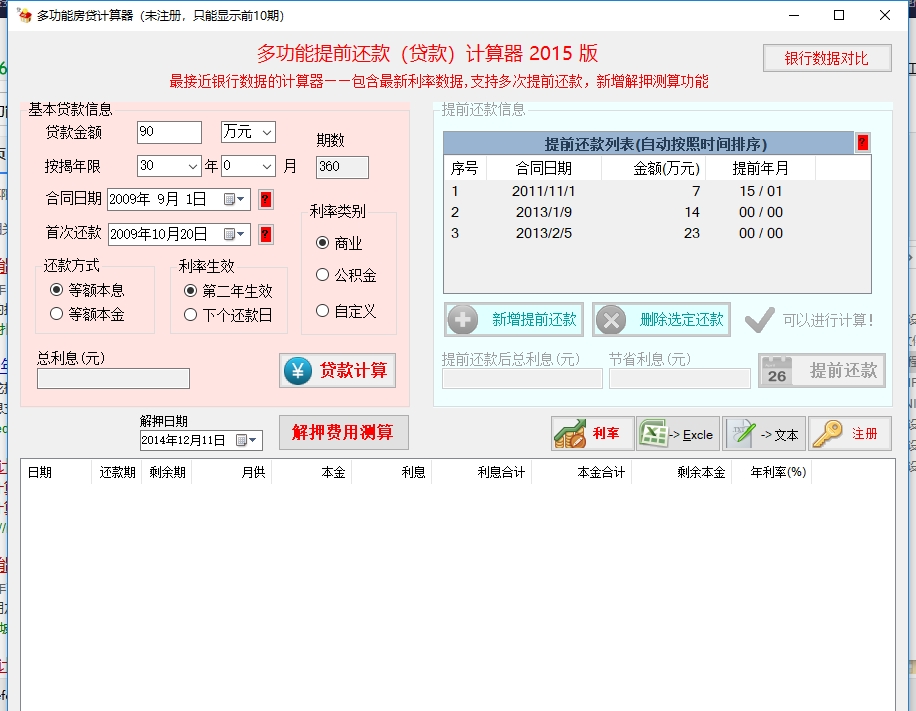Click the 提前年月 column header
The width and height of the screenshot is (916, 711).
[x=761, y=168]
